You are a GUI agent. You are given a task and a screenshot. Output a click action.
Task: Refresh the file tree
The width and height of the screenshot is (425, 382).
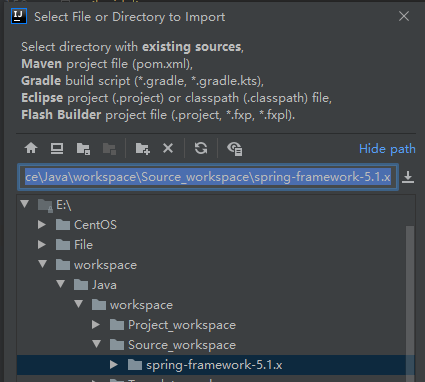[201, 148]
